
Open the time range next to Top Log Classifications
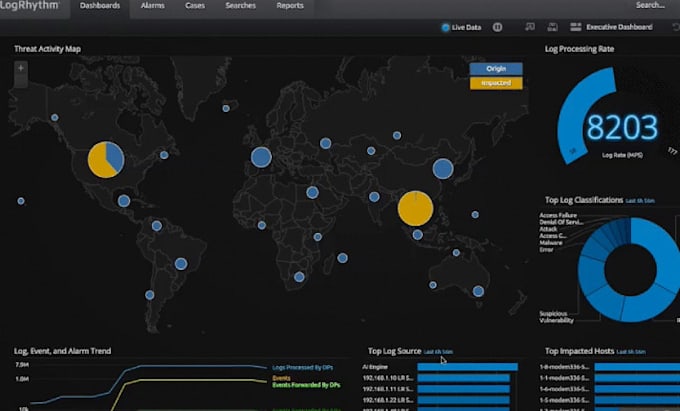(x=640, y=201)
